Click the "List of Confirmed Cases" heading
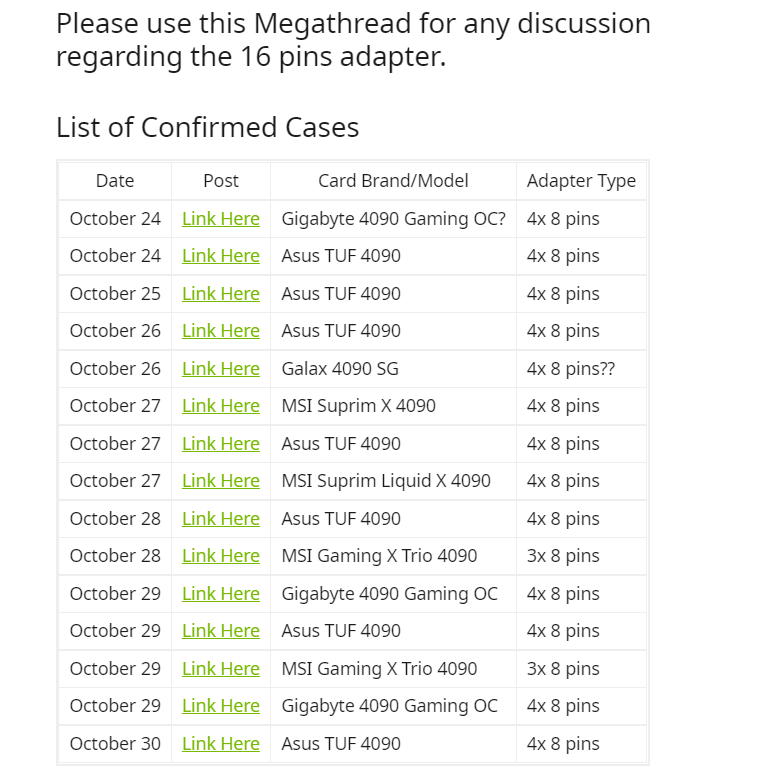The width and height of the screenshot is (771, 767). pyautogui.click(x=207, y=128)
